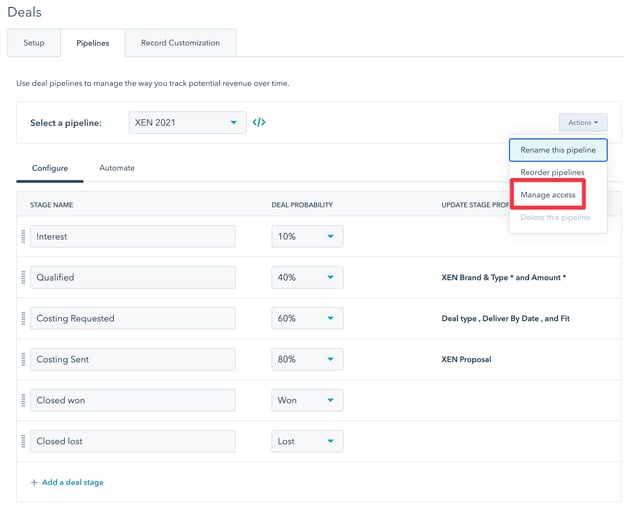Click the drag handle beside Qualified stage
The height and width of the screenshot is (505, 624).
(23, 278)
